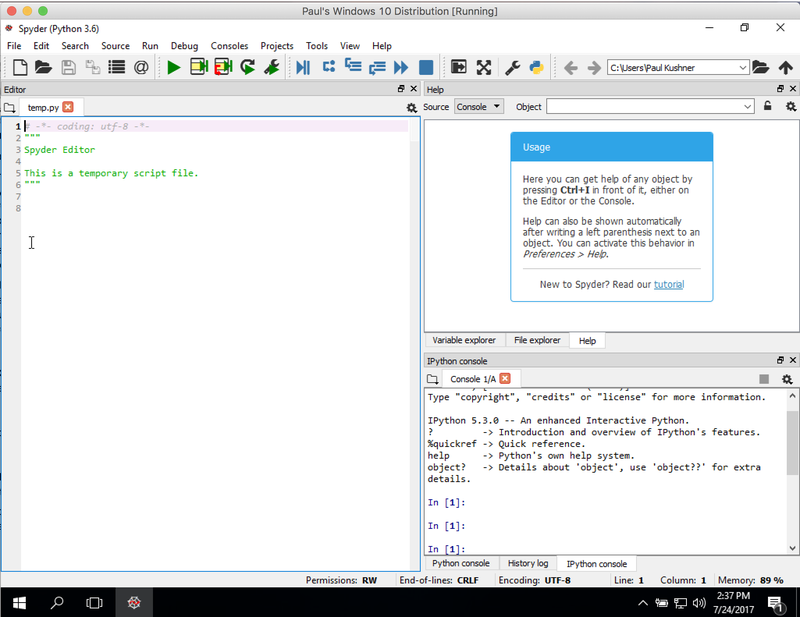Change to parent directory up arrow
800x617 pixels.
786,67
